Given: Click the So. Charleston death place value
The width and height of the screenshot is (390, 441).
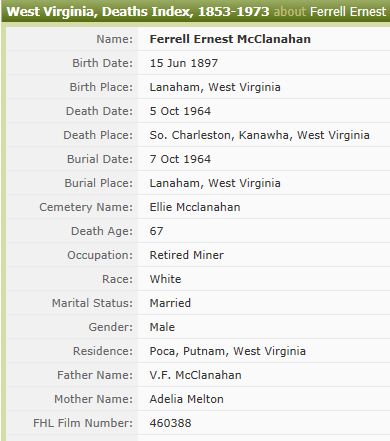Looking at the screenshot, I should point(259,135).
